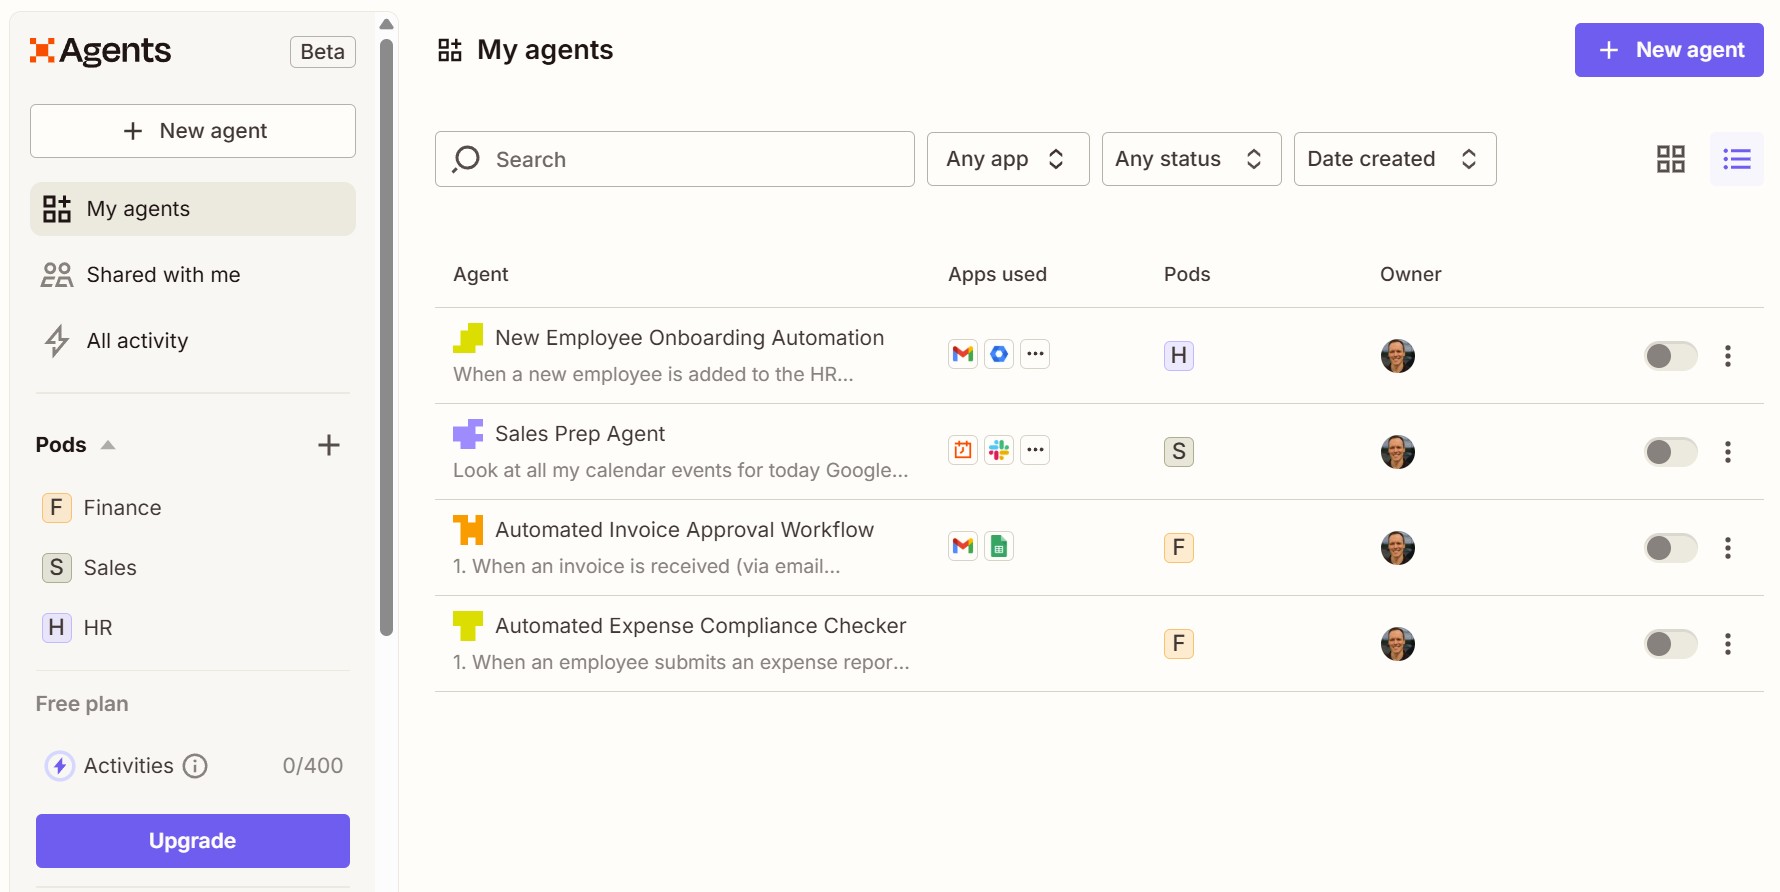Click calendar app icon in Sales Prep row

(963, 450)
